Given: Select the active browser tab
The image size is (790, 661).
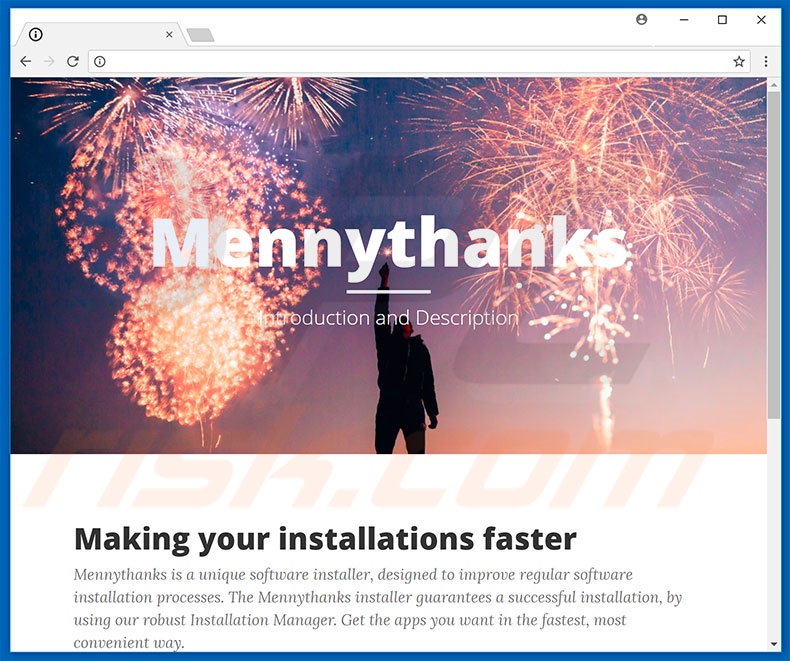Looking at the screenshot, I should pyautogui.click(x=95, y=35).
